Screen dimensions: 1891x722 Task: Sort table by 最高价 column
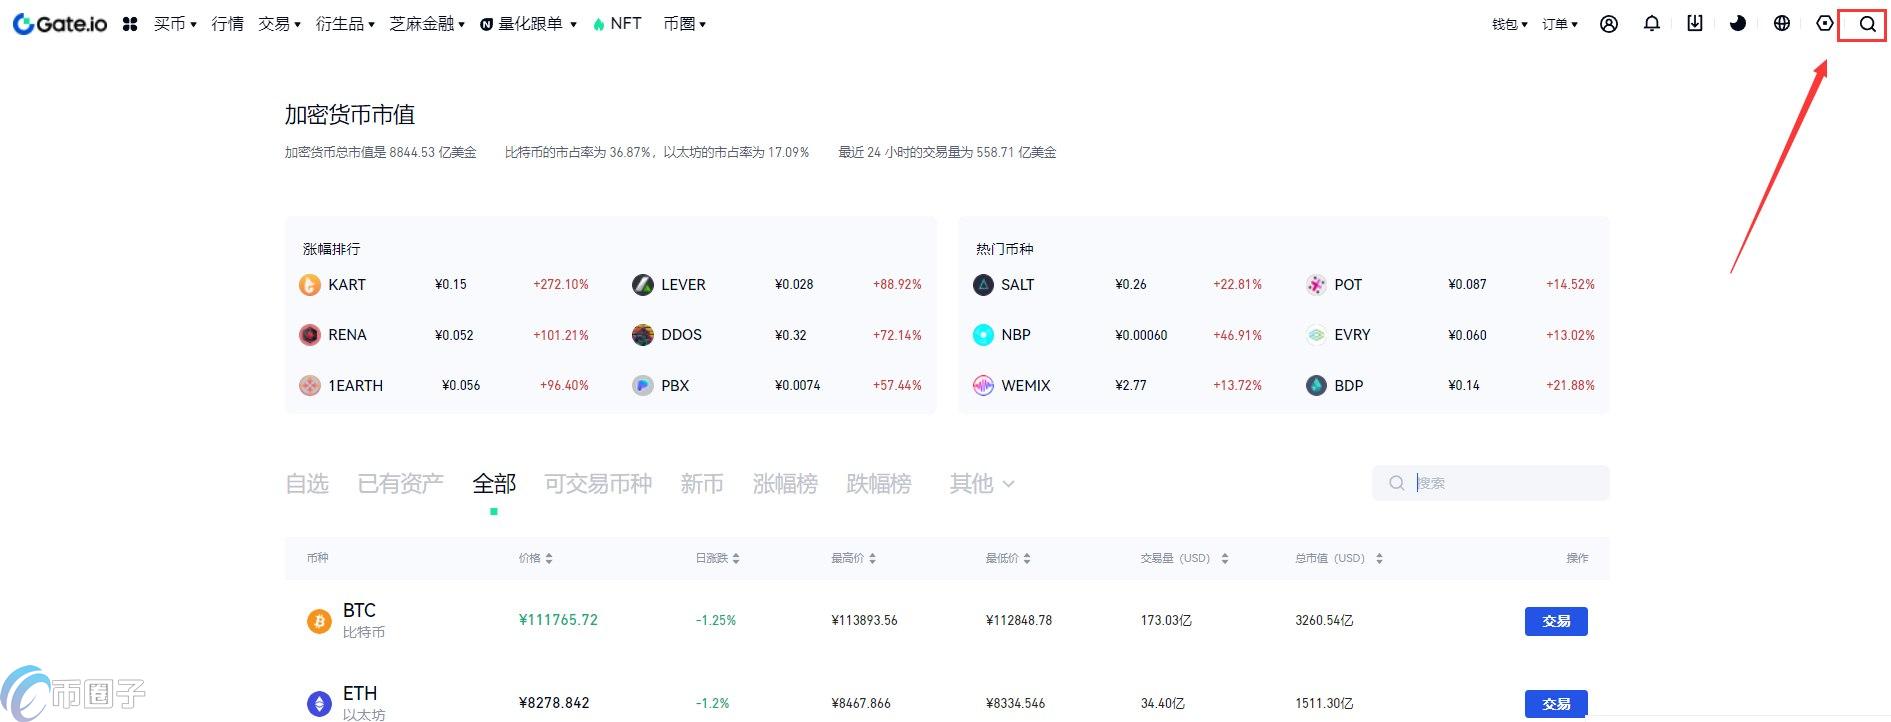(x=853, y=558)
